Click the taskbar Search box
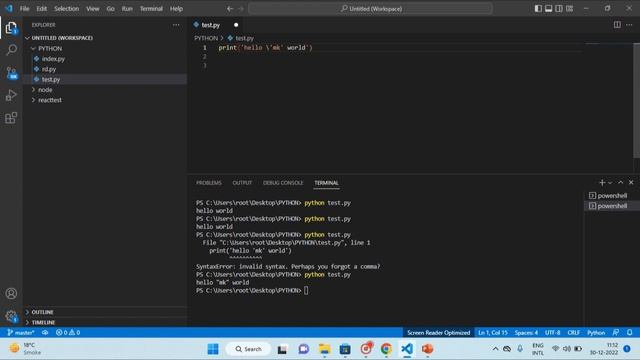Screen dimensions: 640x360 coord(248,349)
